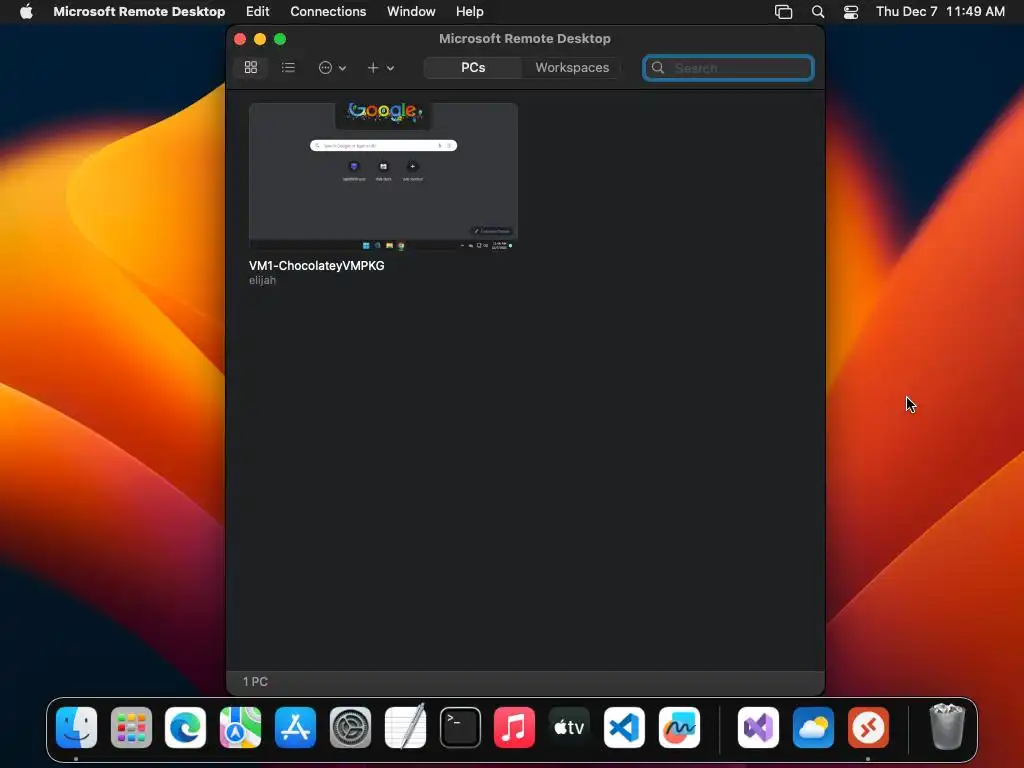The image size is (1024, 768).
Task: Open the VM1-ChocolateyVMPKG thumbnail
Action: (383, 176)
